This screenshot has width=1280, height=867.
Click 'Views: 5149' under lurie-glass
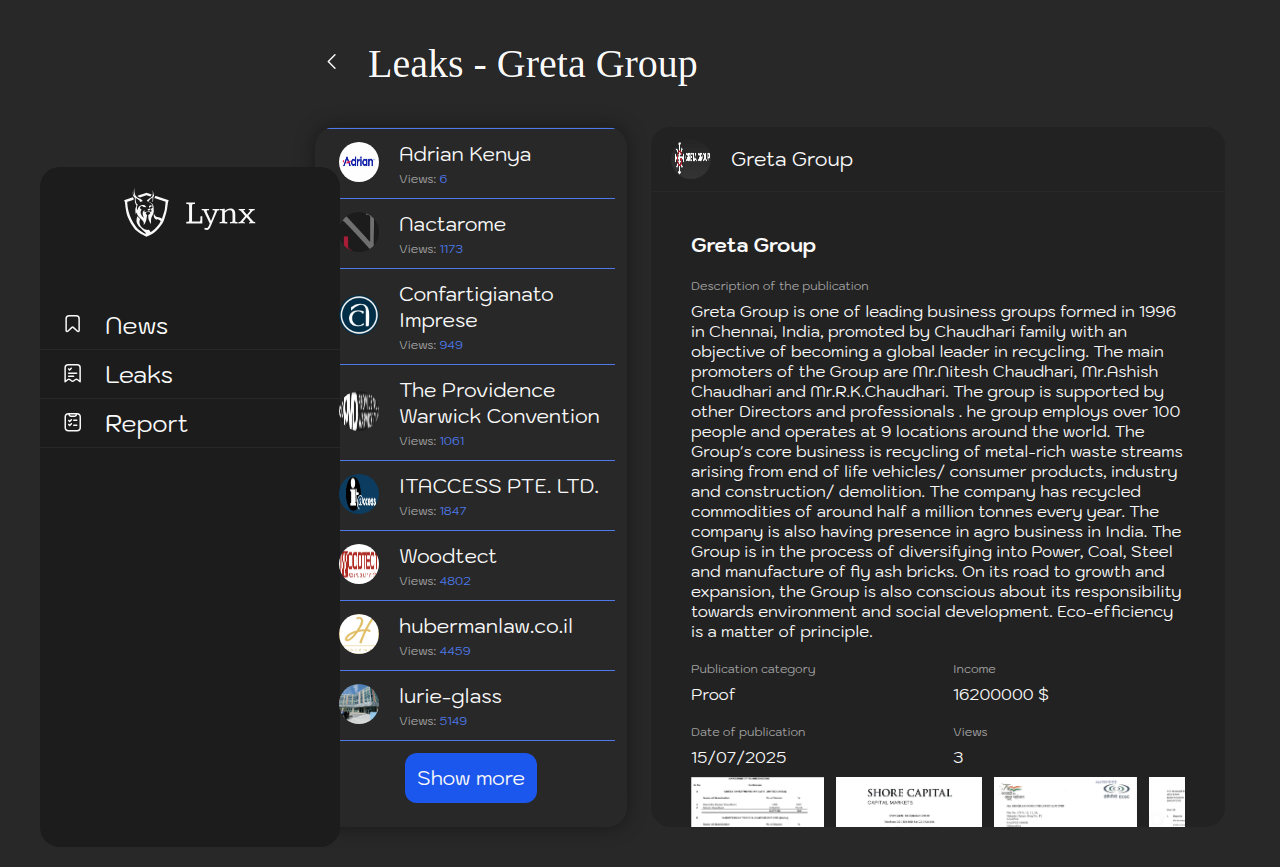pos(433,721)
